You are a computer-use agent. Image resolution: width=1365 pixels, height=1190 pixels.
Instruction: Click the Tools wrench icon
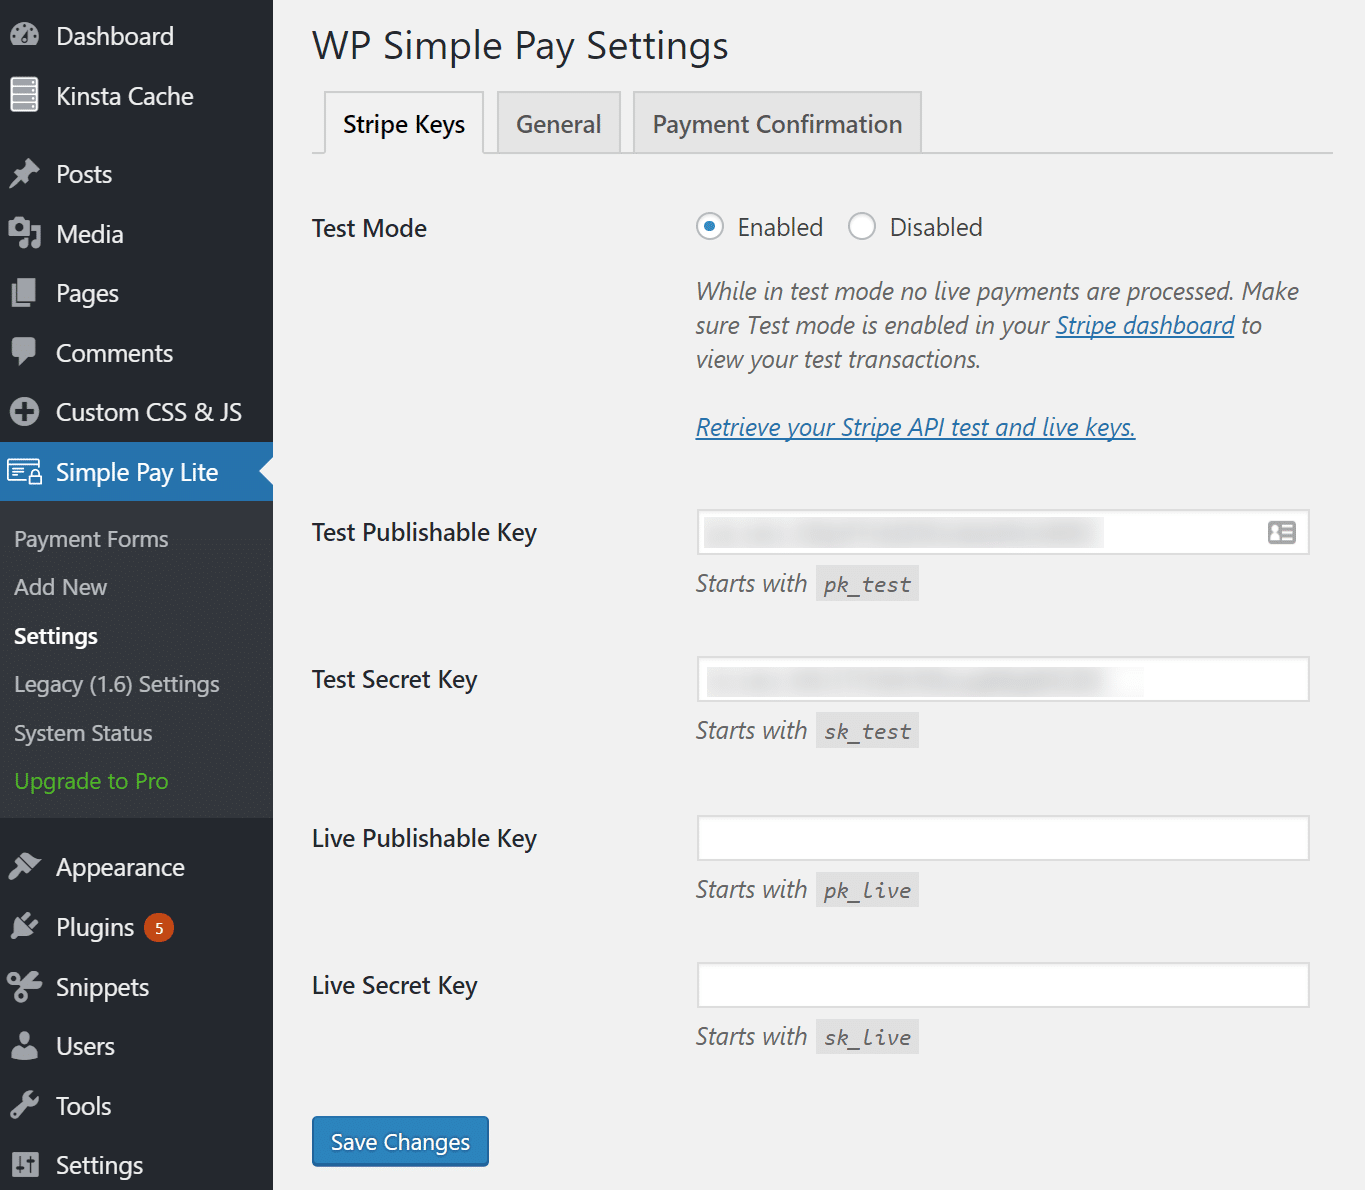[x=24, y=1105]
